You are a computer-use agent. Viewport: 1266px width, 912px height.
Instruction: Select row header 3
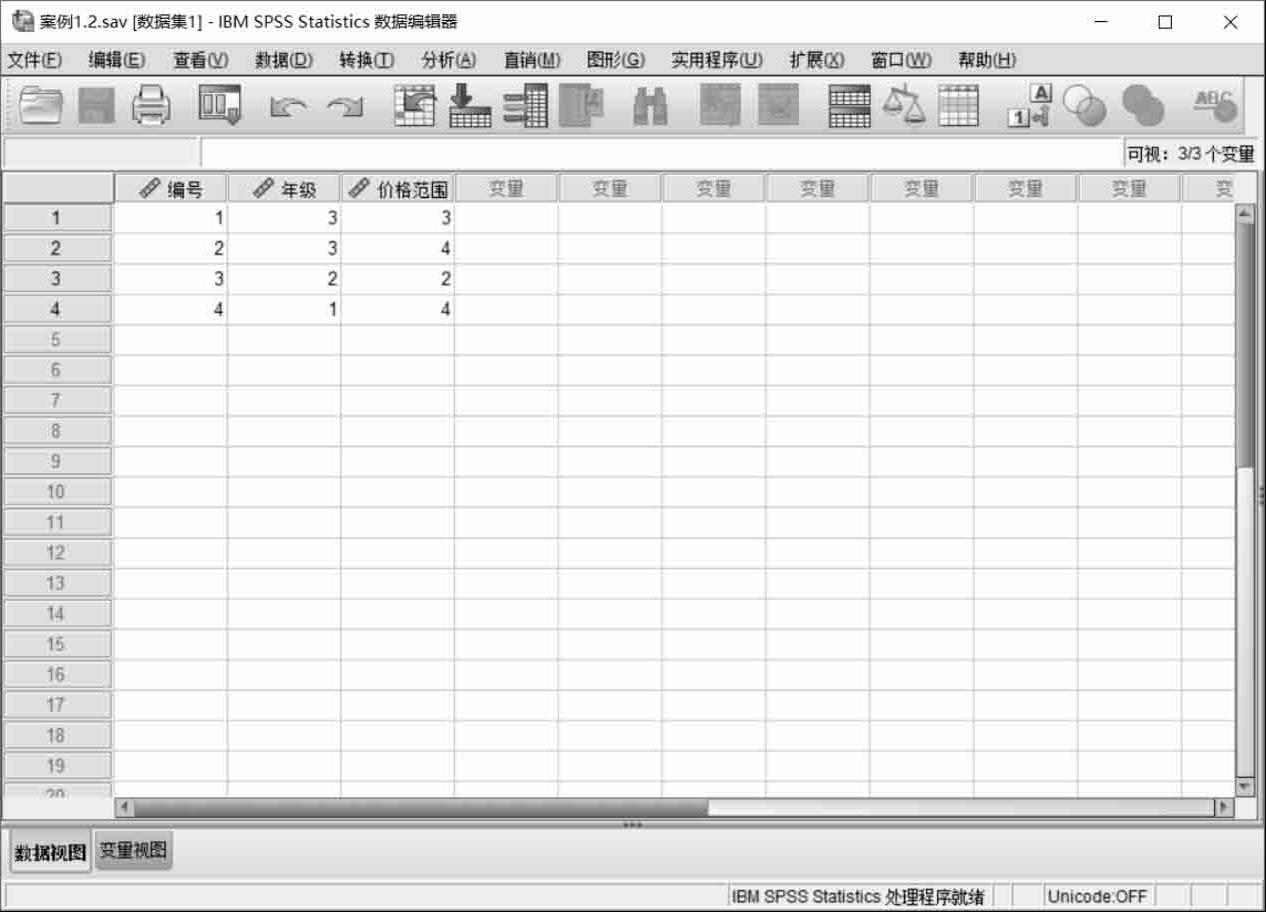coord(56,279)
